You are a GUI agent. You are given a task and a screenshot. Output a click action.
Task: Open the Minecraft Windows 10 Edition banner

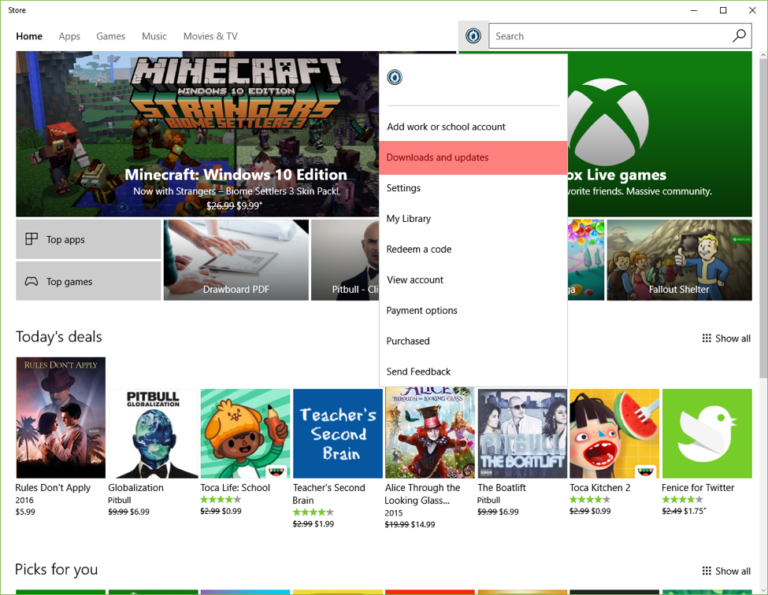coord(197,134)
